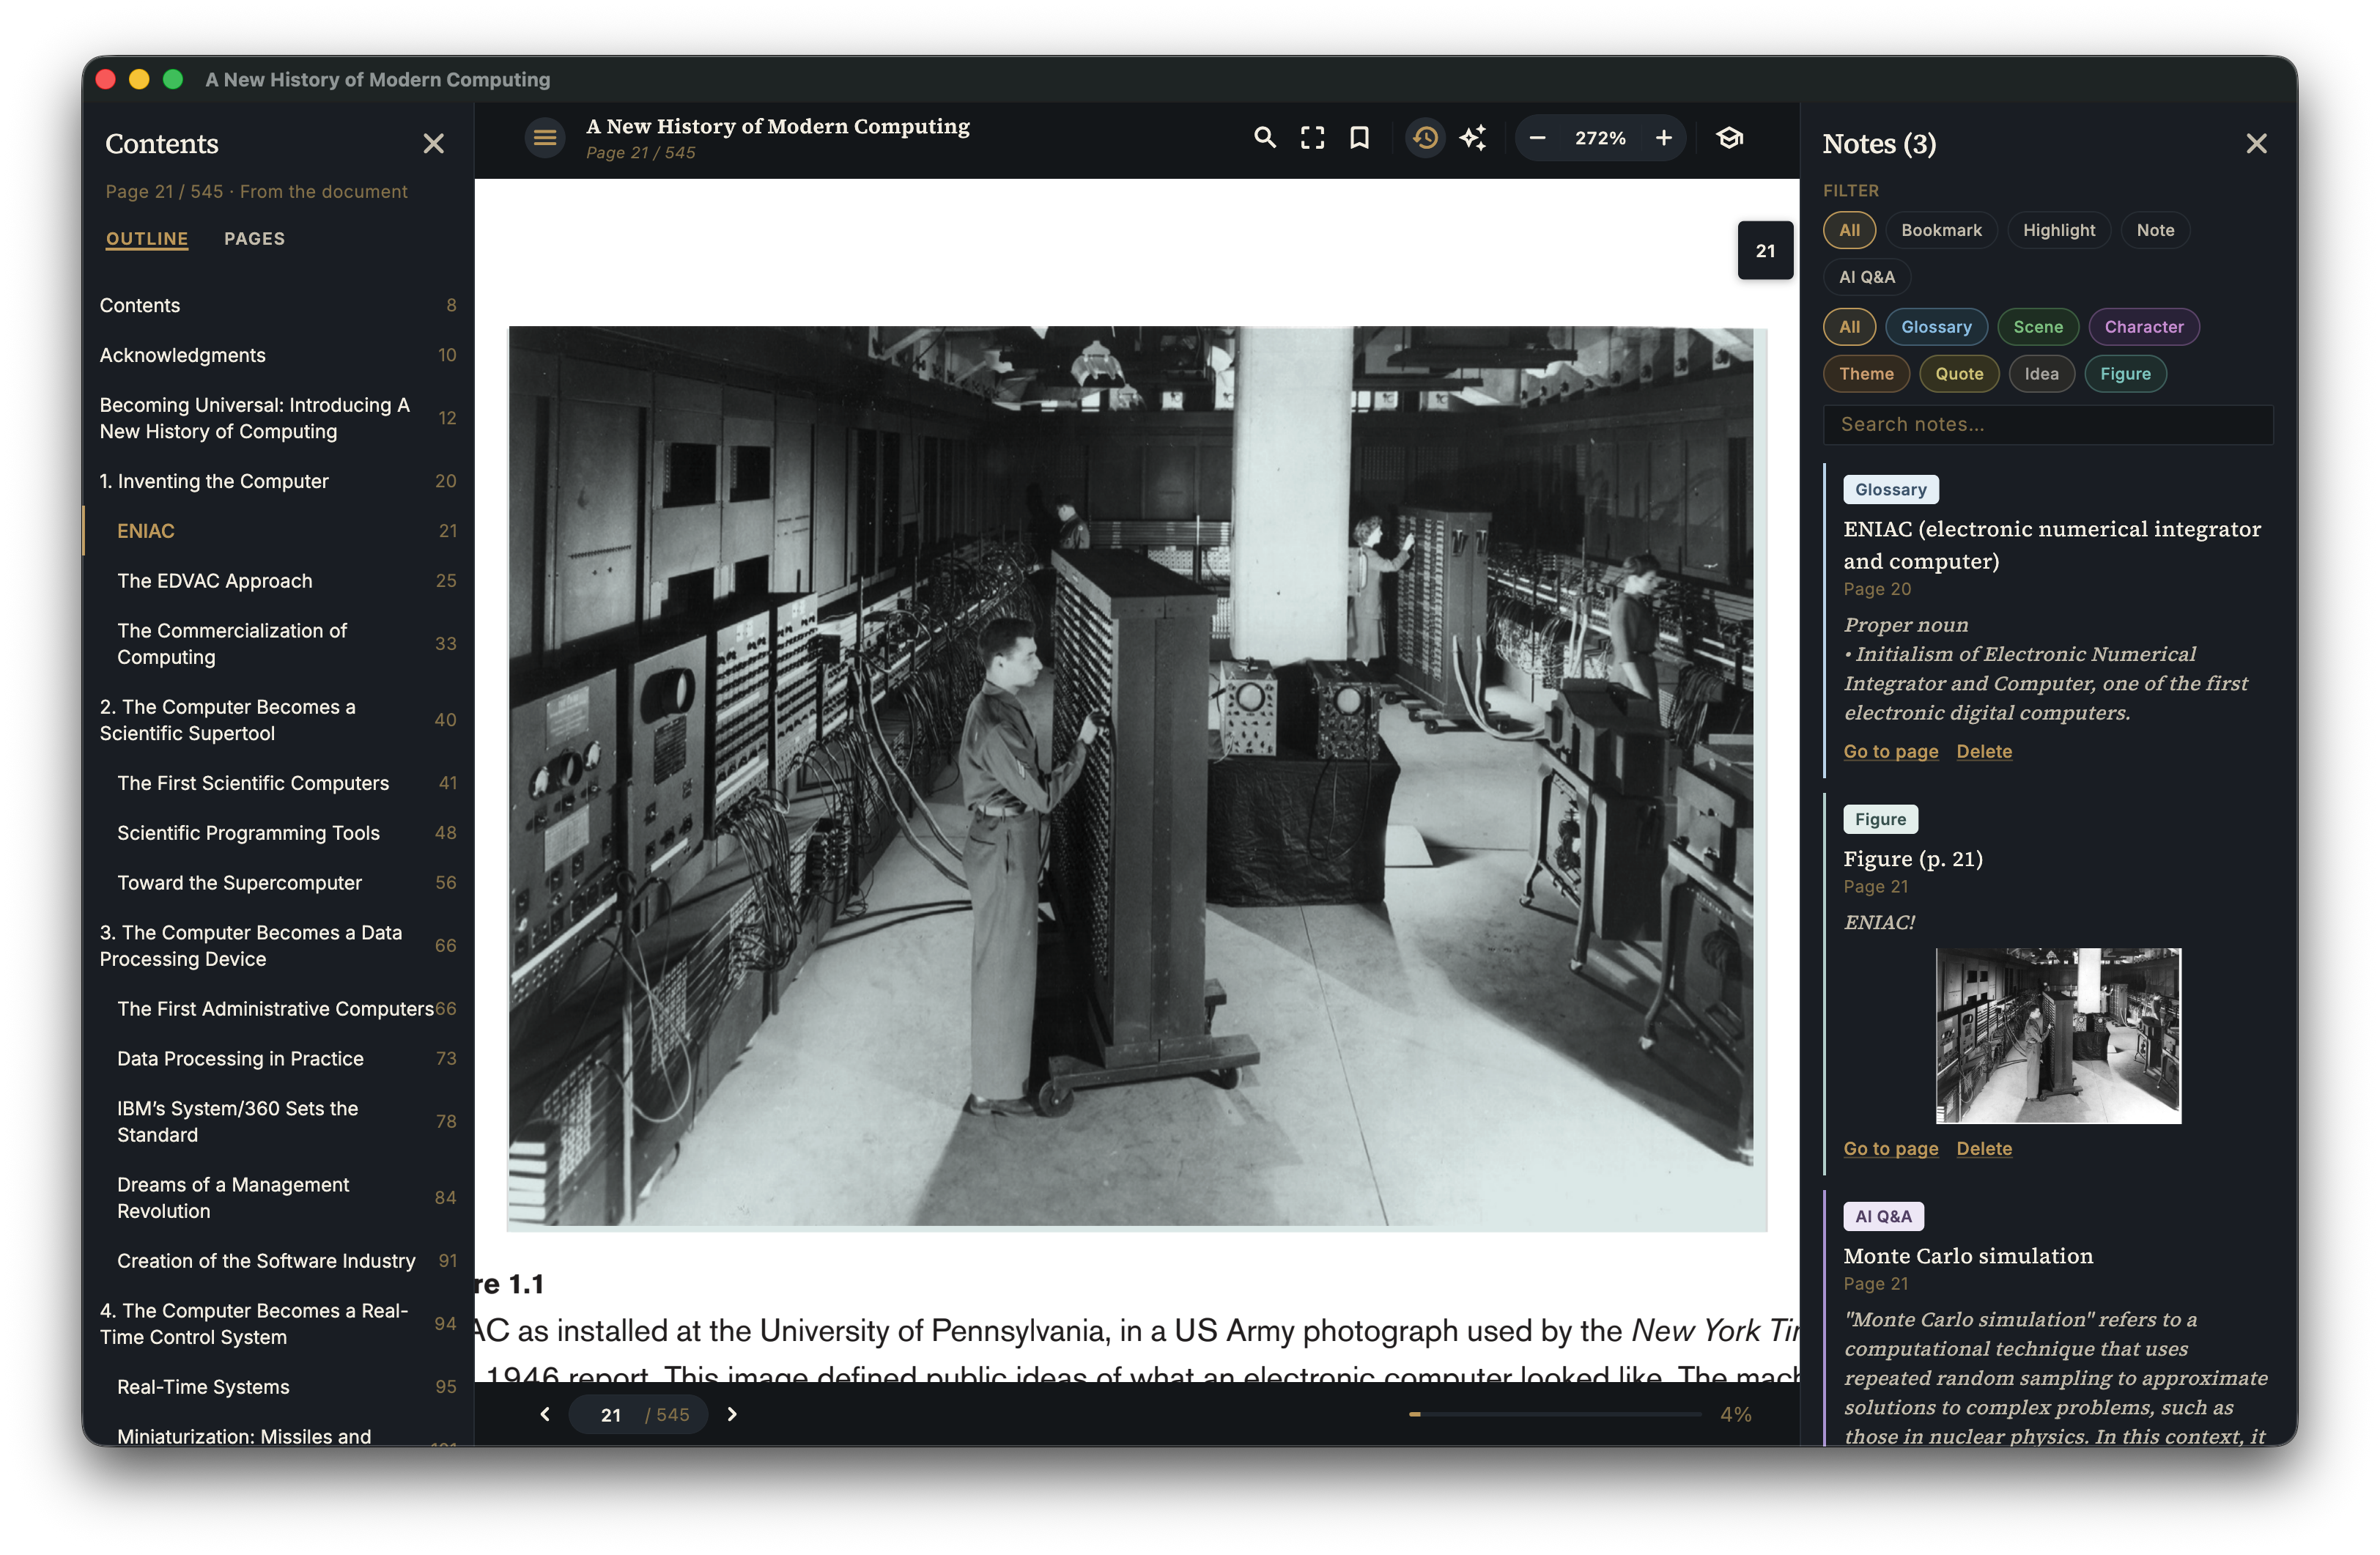Select the second-row All tag chip
Viewport: 2380px width, 1555px height.
(x=1849, y=327)
